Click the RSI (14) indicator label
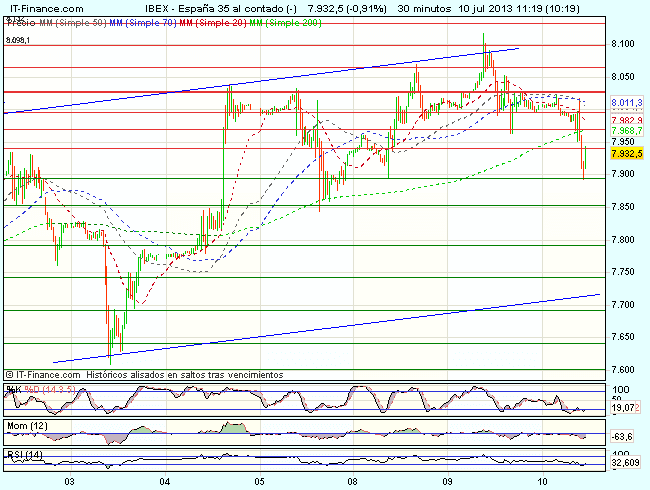Screen dimensions: 650x490 [x=24, y=456]
